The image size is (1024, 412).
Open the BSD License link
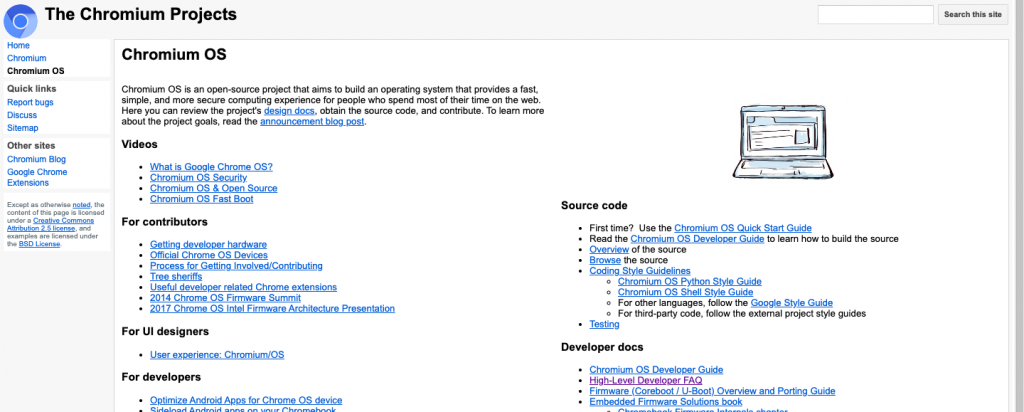[39, 244]
